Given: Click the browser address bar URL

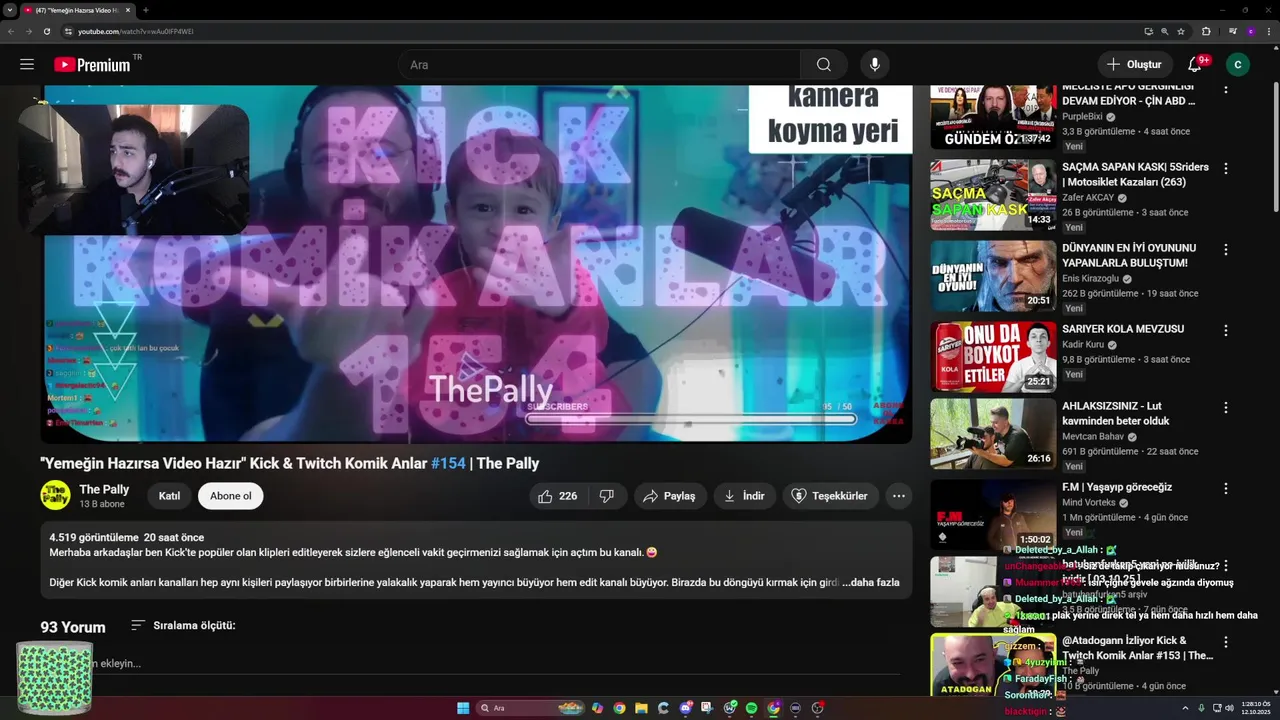Looking at the screenshot, I should point(136,31).
